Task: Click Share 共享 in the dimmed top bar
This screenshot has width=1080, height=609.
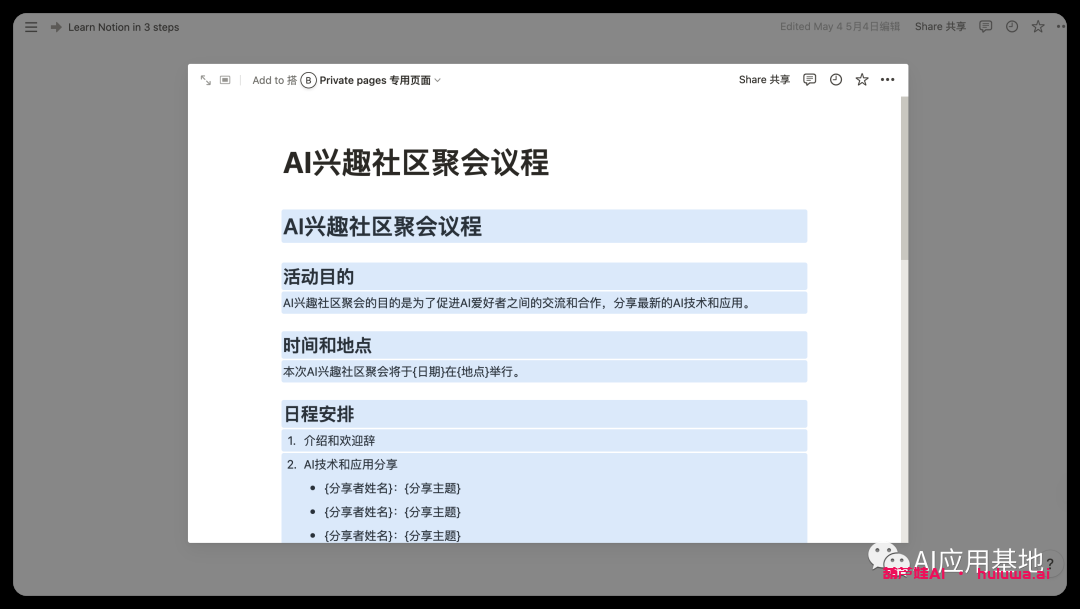Action: (x=940, y=27)
